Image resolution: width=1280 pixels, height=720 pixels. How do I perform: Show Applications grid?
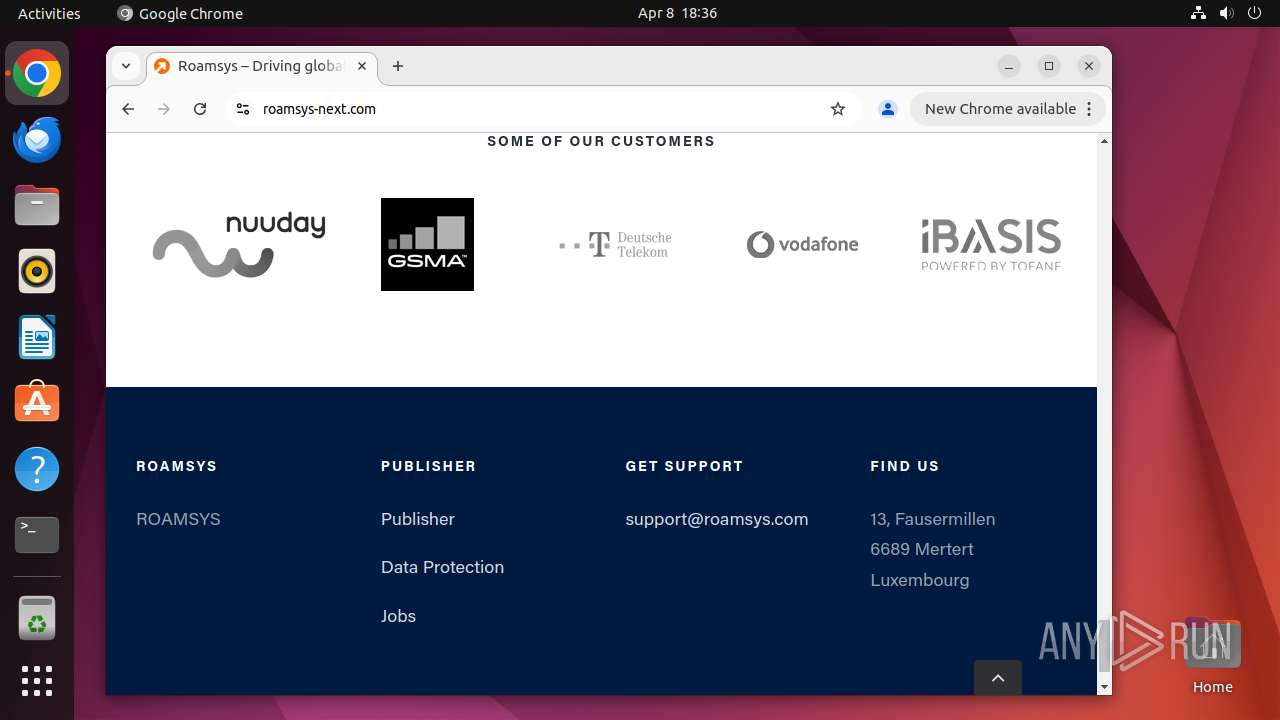[37, 681]
